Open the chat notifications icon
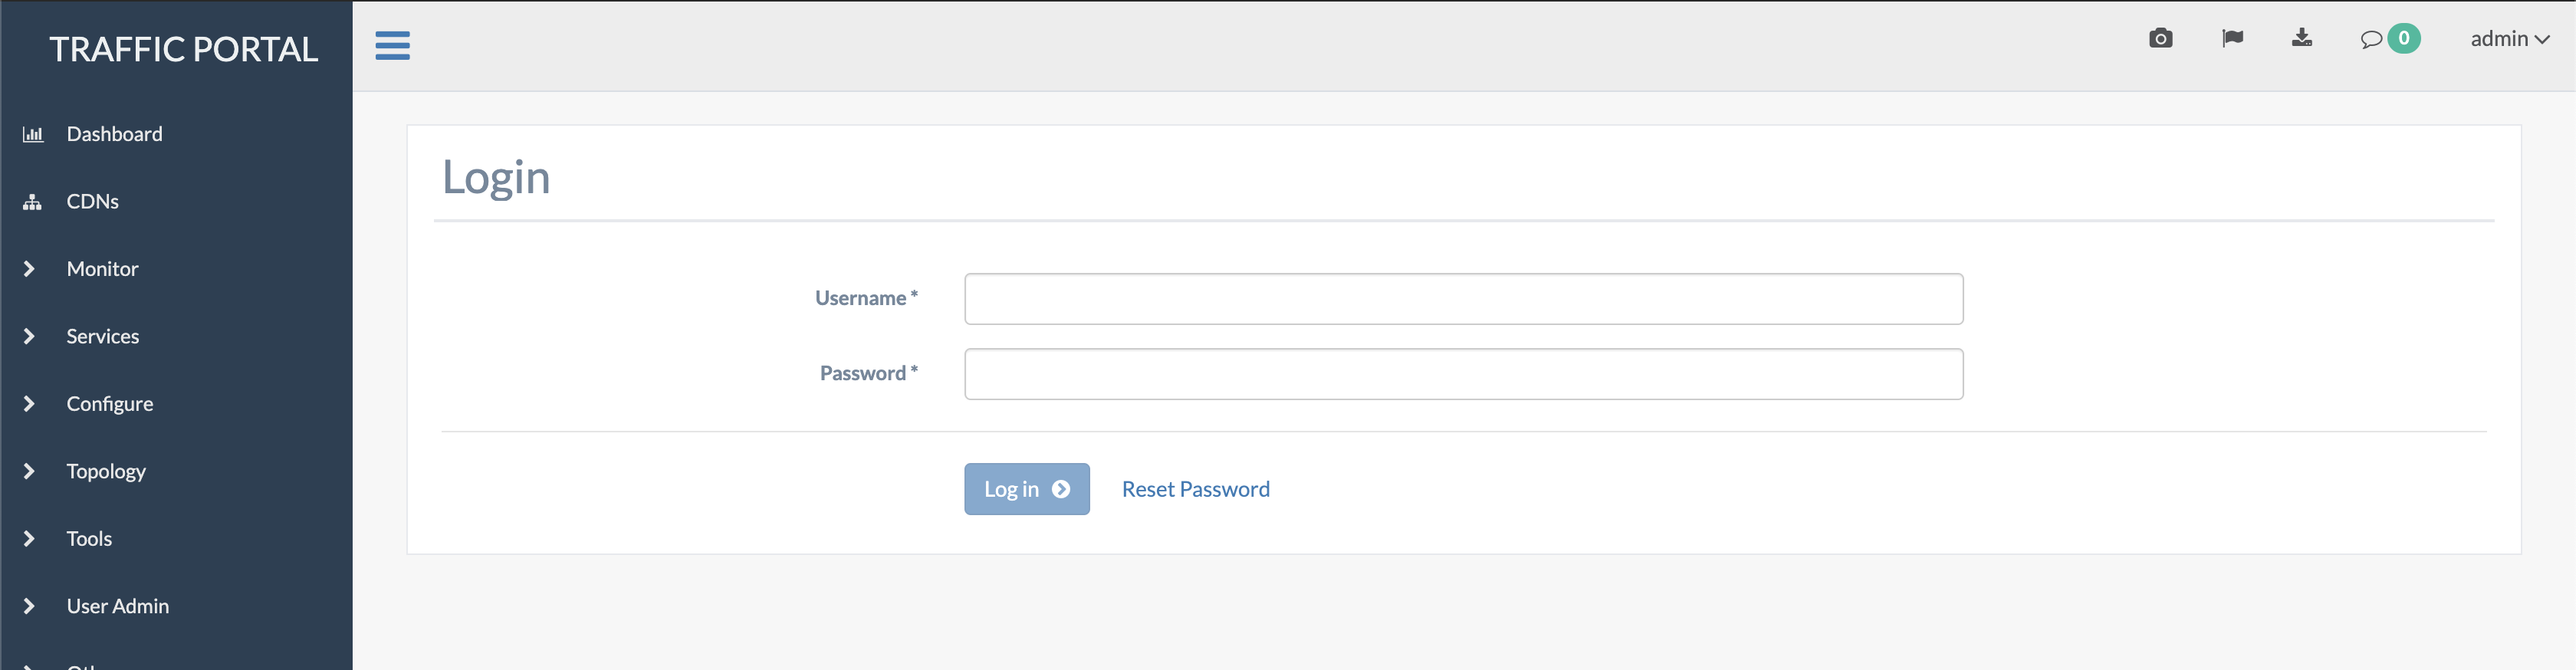The height and width of the screenshot is (670, 2576). 2372,39
